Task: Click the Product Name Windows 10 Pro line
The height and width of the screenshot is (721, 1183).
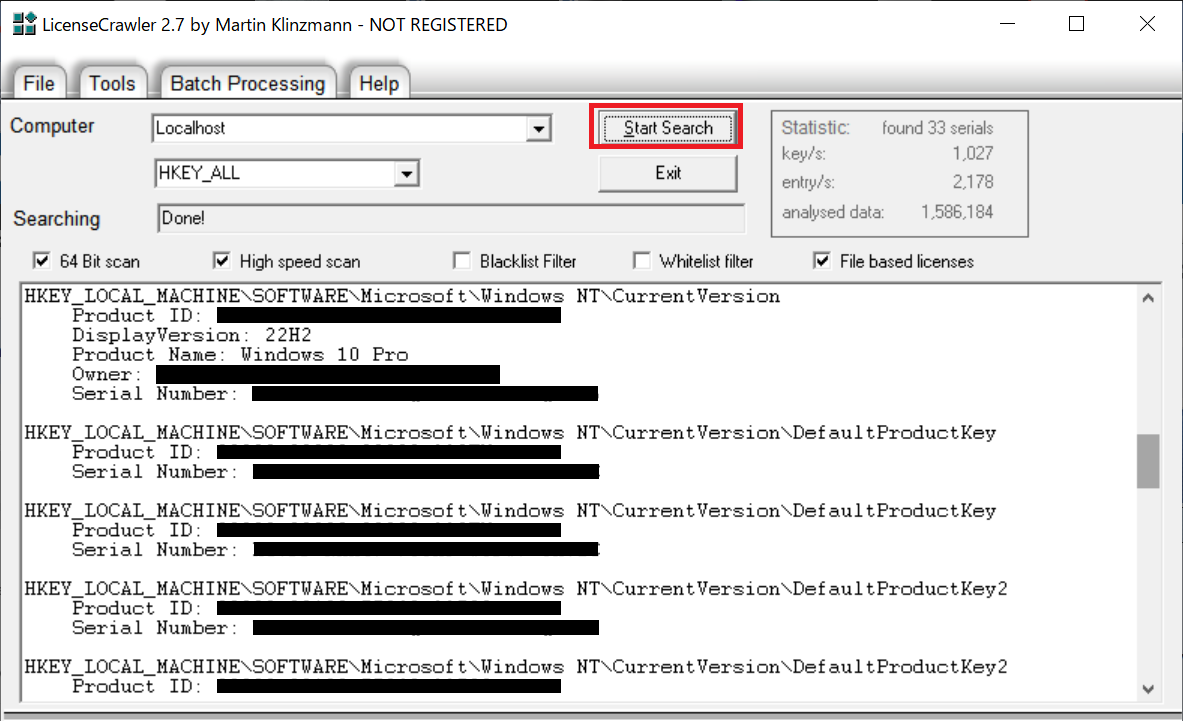Action: pyautogui.click(x=240, y=355)
